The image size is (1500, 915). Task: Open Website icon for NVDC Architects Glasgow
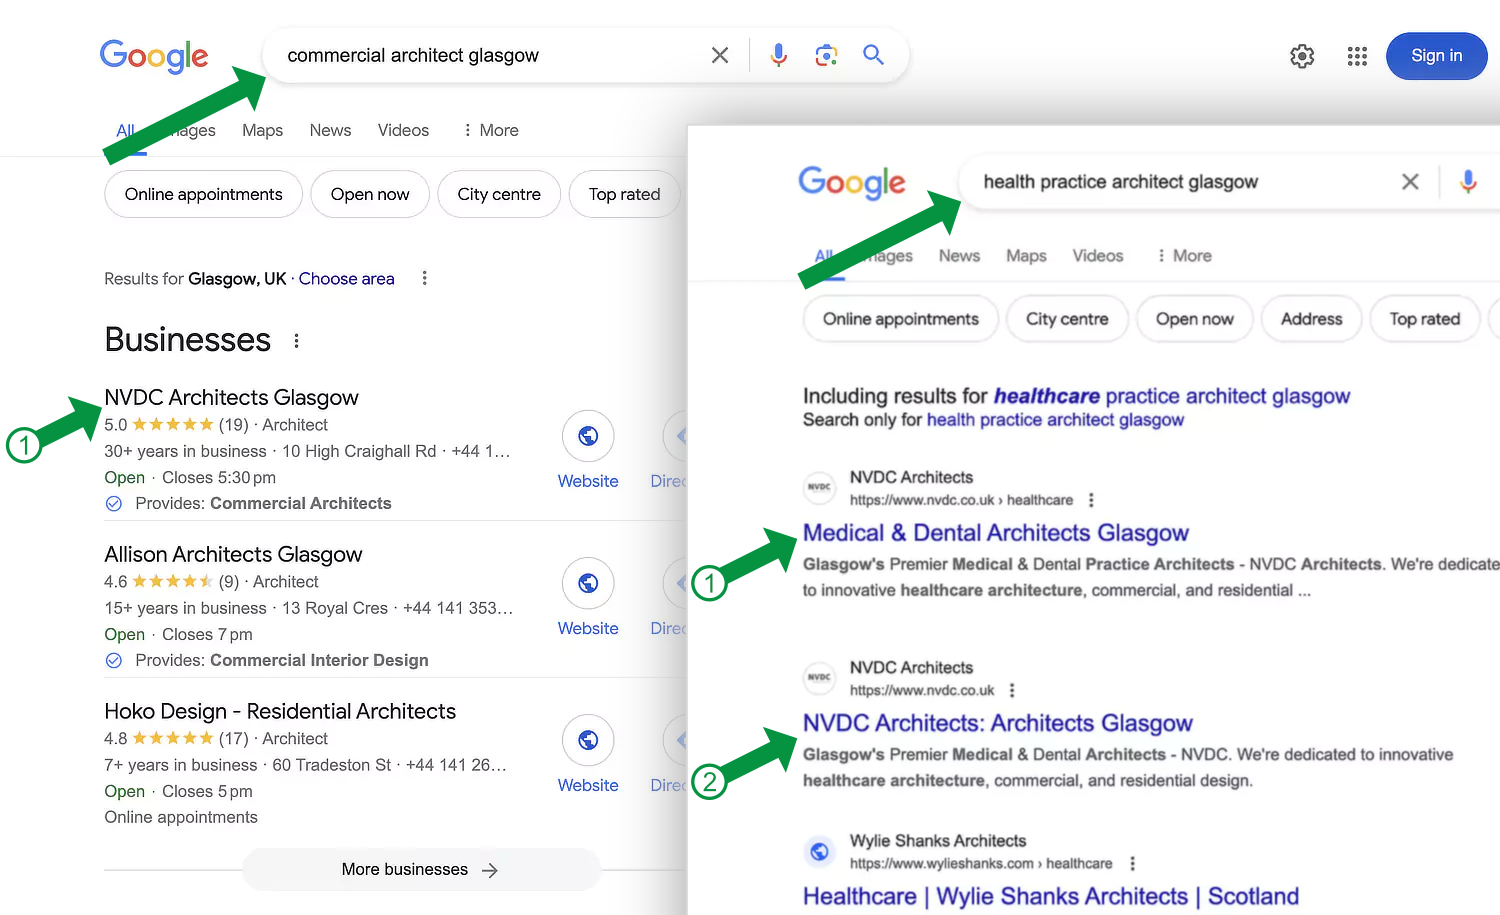point(588,436)
